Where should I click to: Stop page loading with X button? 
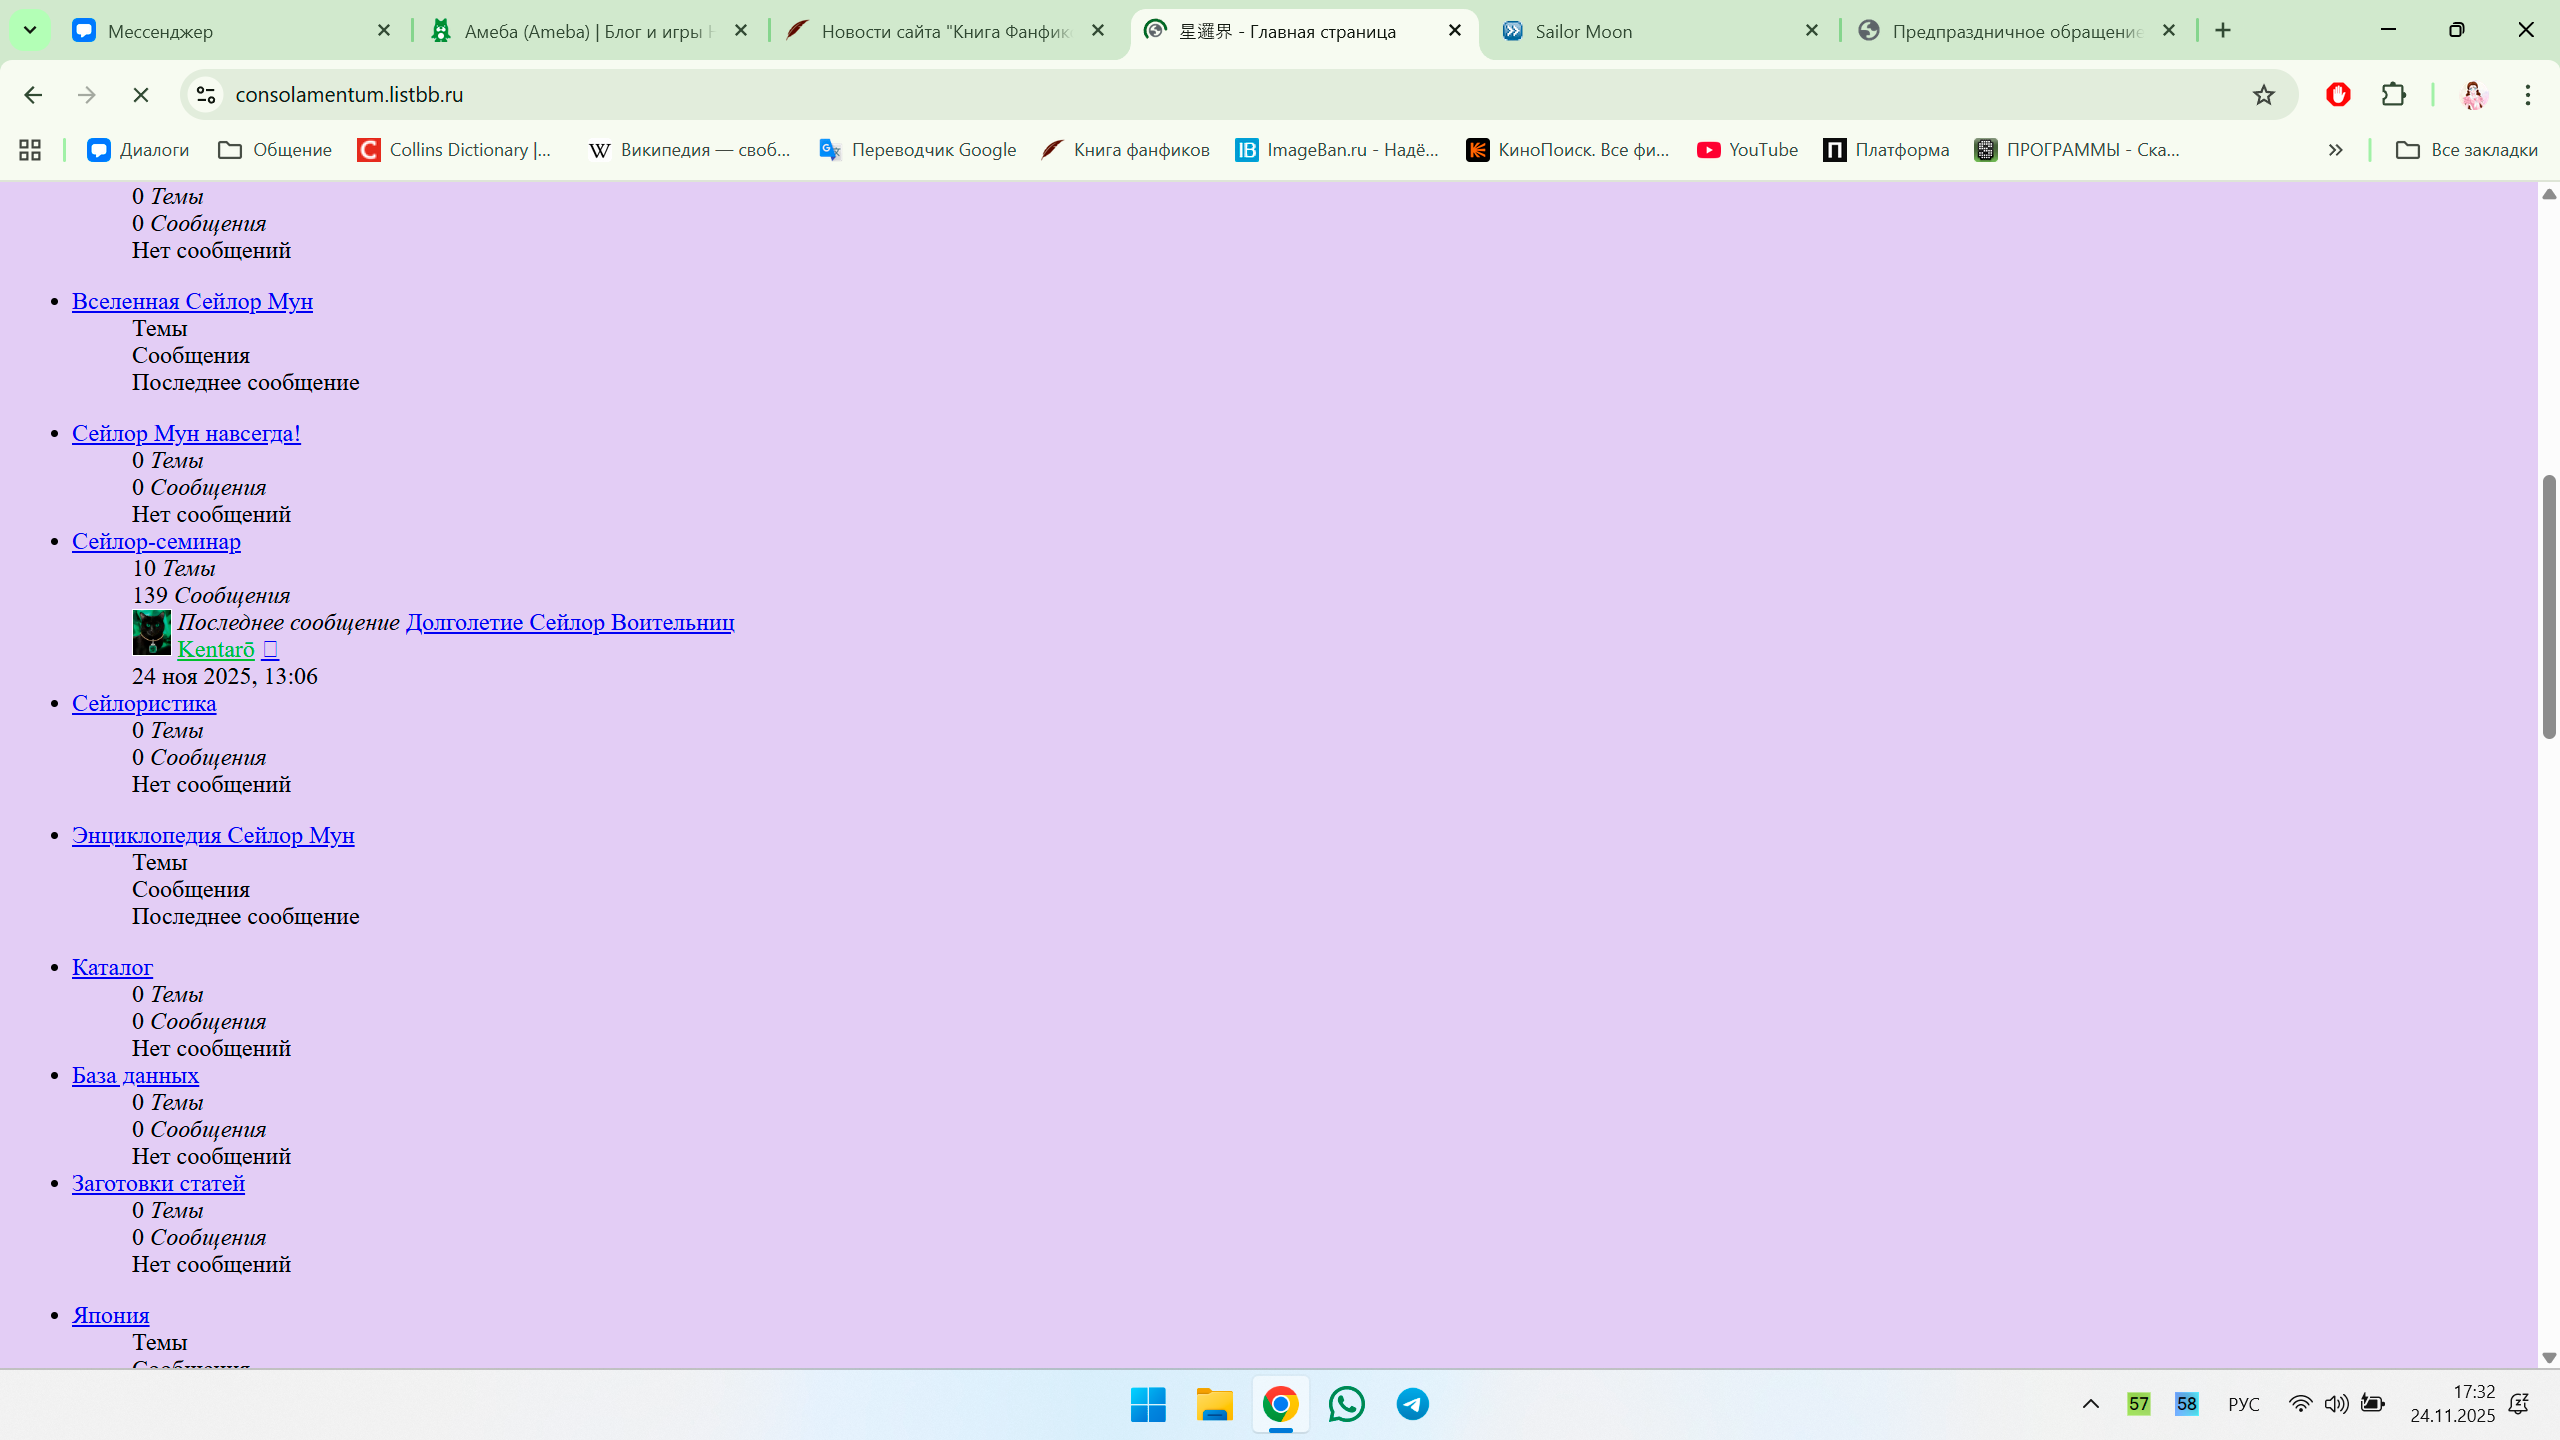[141, 95]
